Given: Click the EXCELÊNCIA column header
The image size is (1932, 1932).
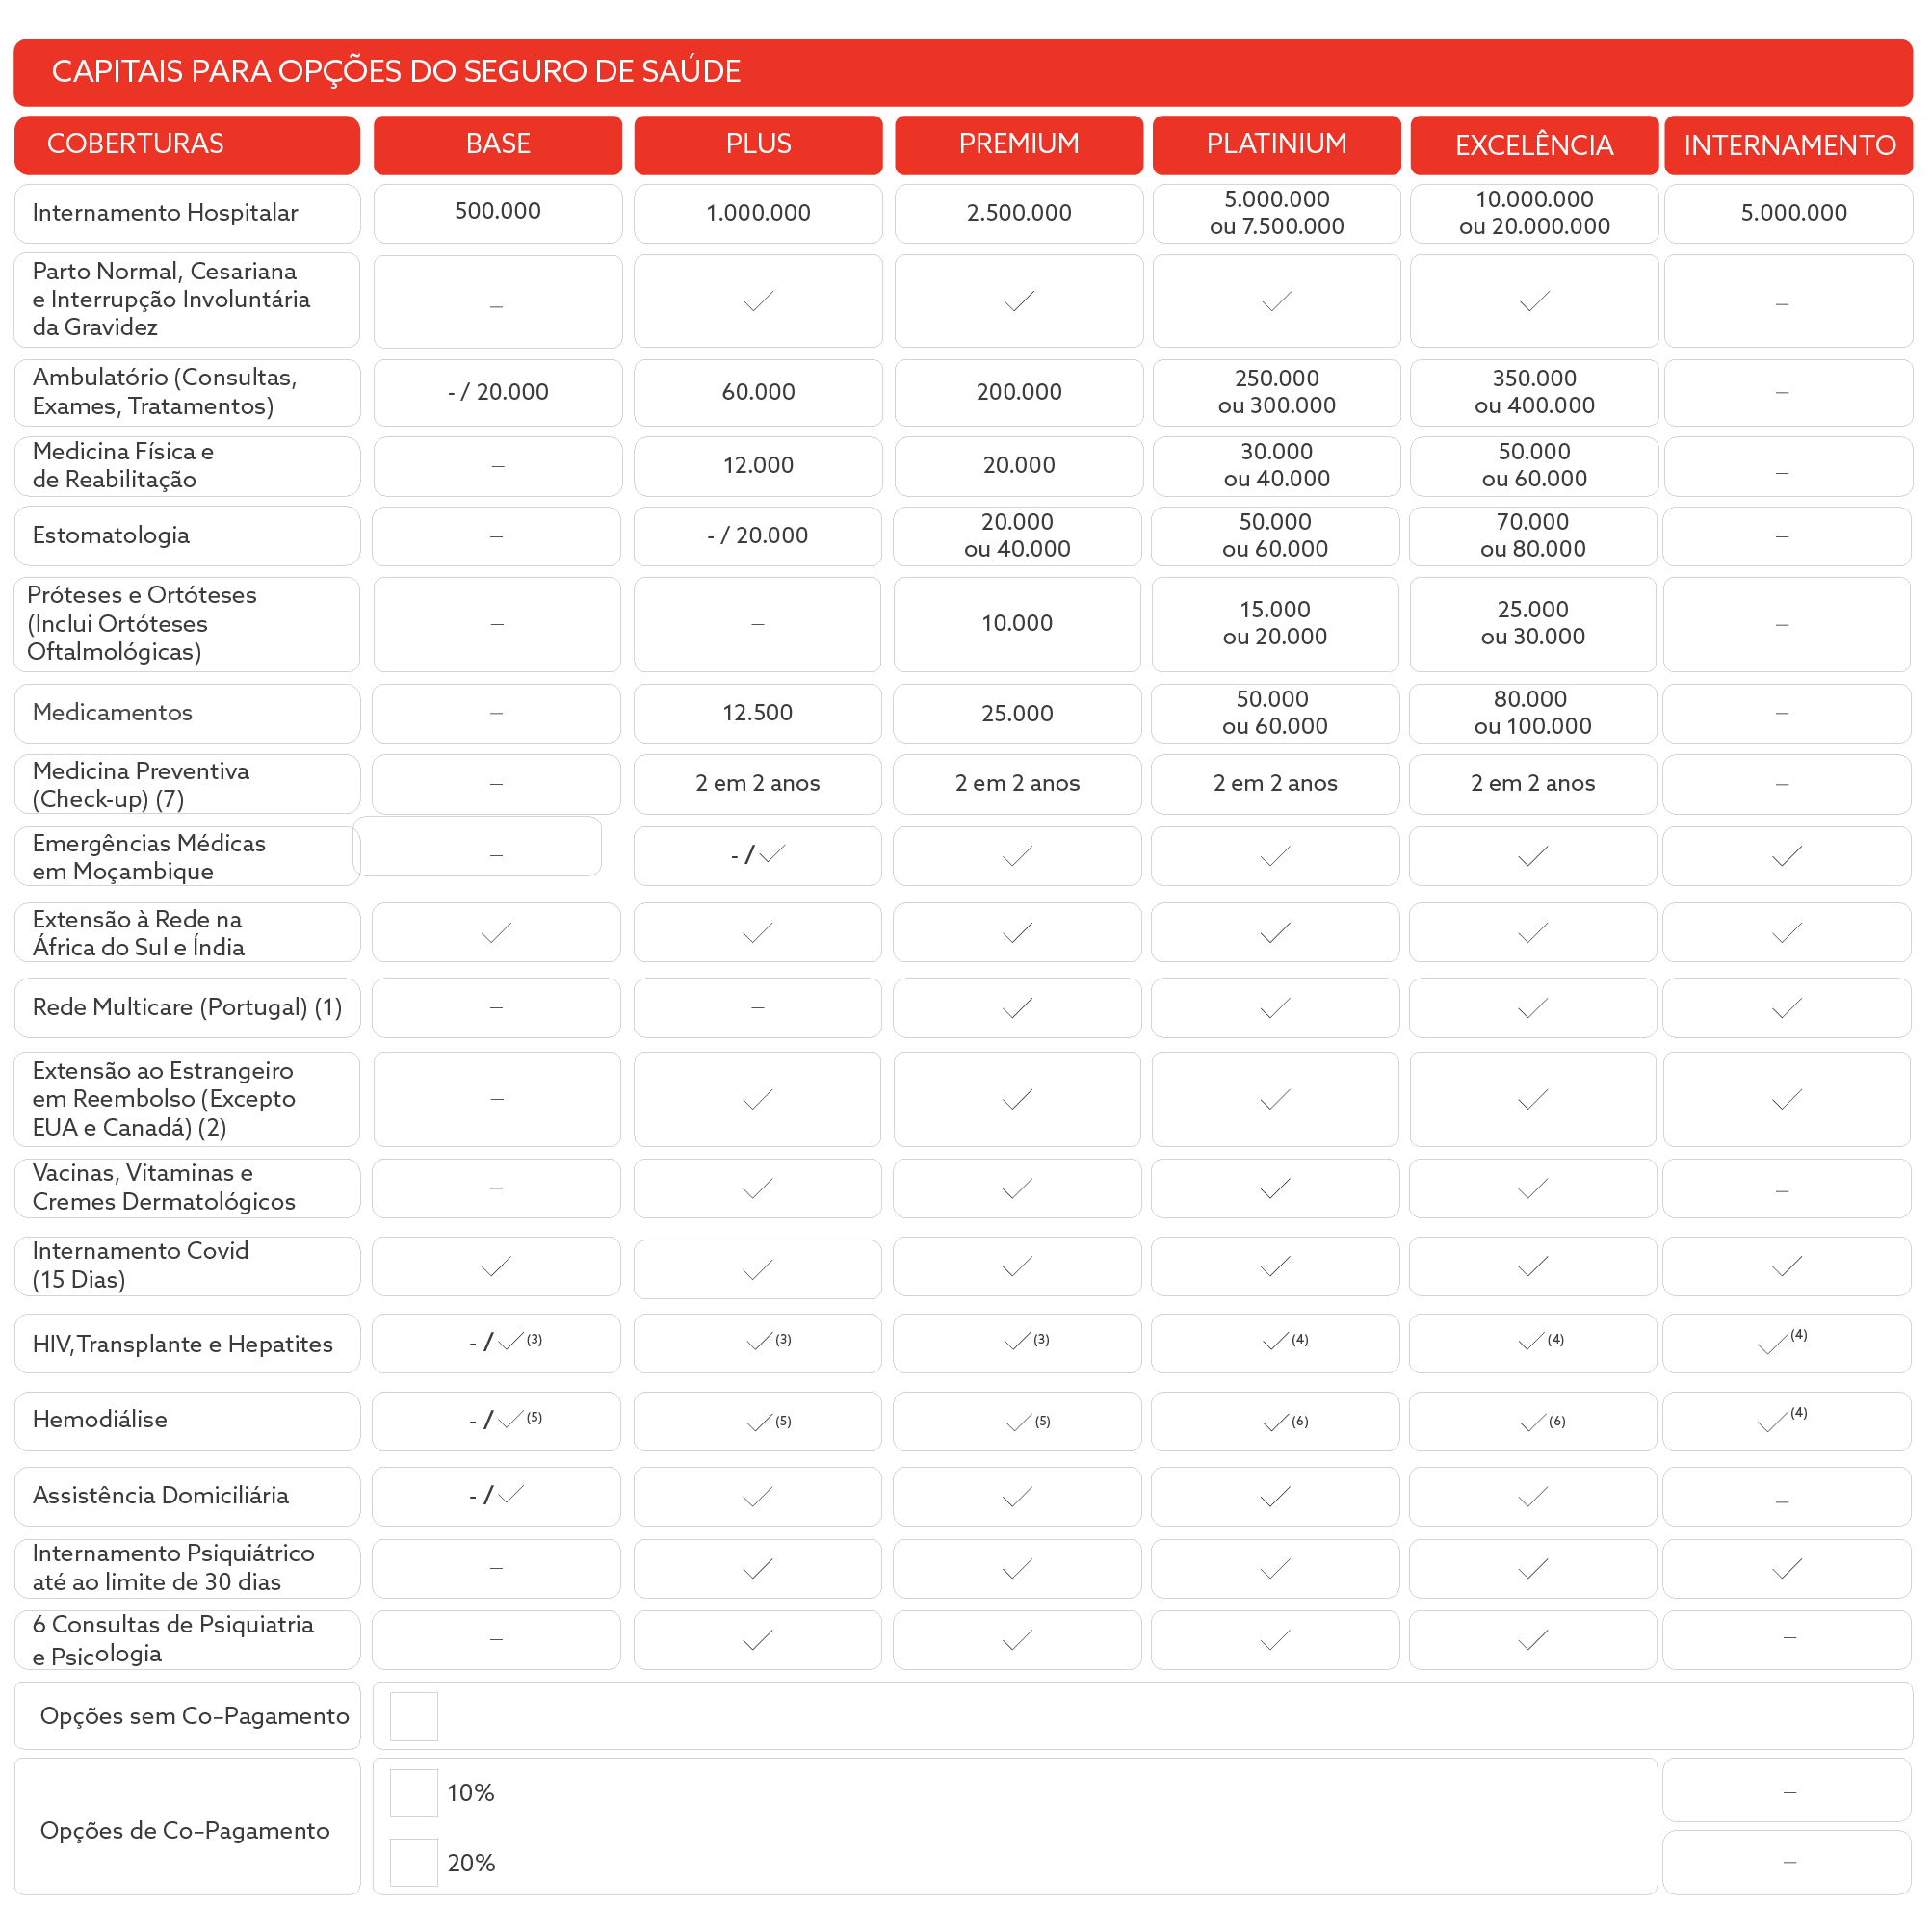Looking at the screenshot, I should tap(1533, 145).
